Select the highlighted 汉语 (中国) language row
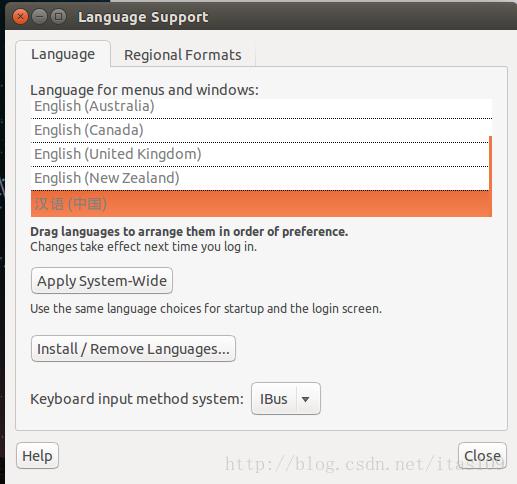The image size is (517, 484). pos(261,204)
